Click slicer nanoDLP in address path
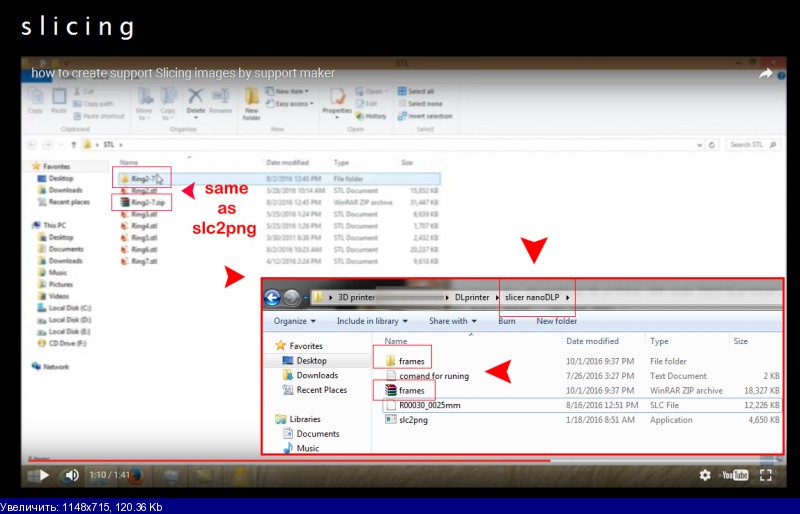The width and height of the screenshot is (800, 514). coord(537,297)
